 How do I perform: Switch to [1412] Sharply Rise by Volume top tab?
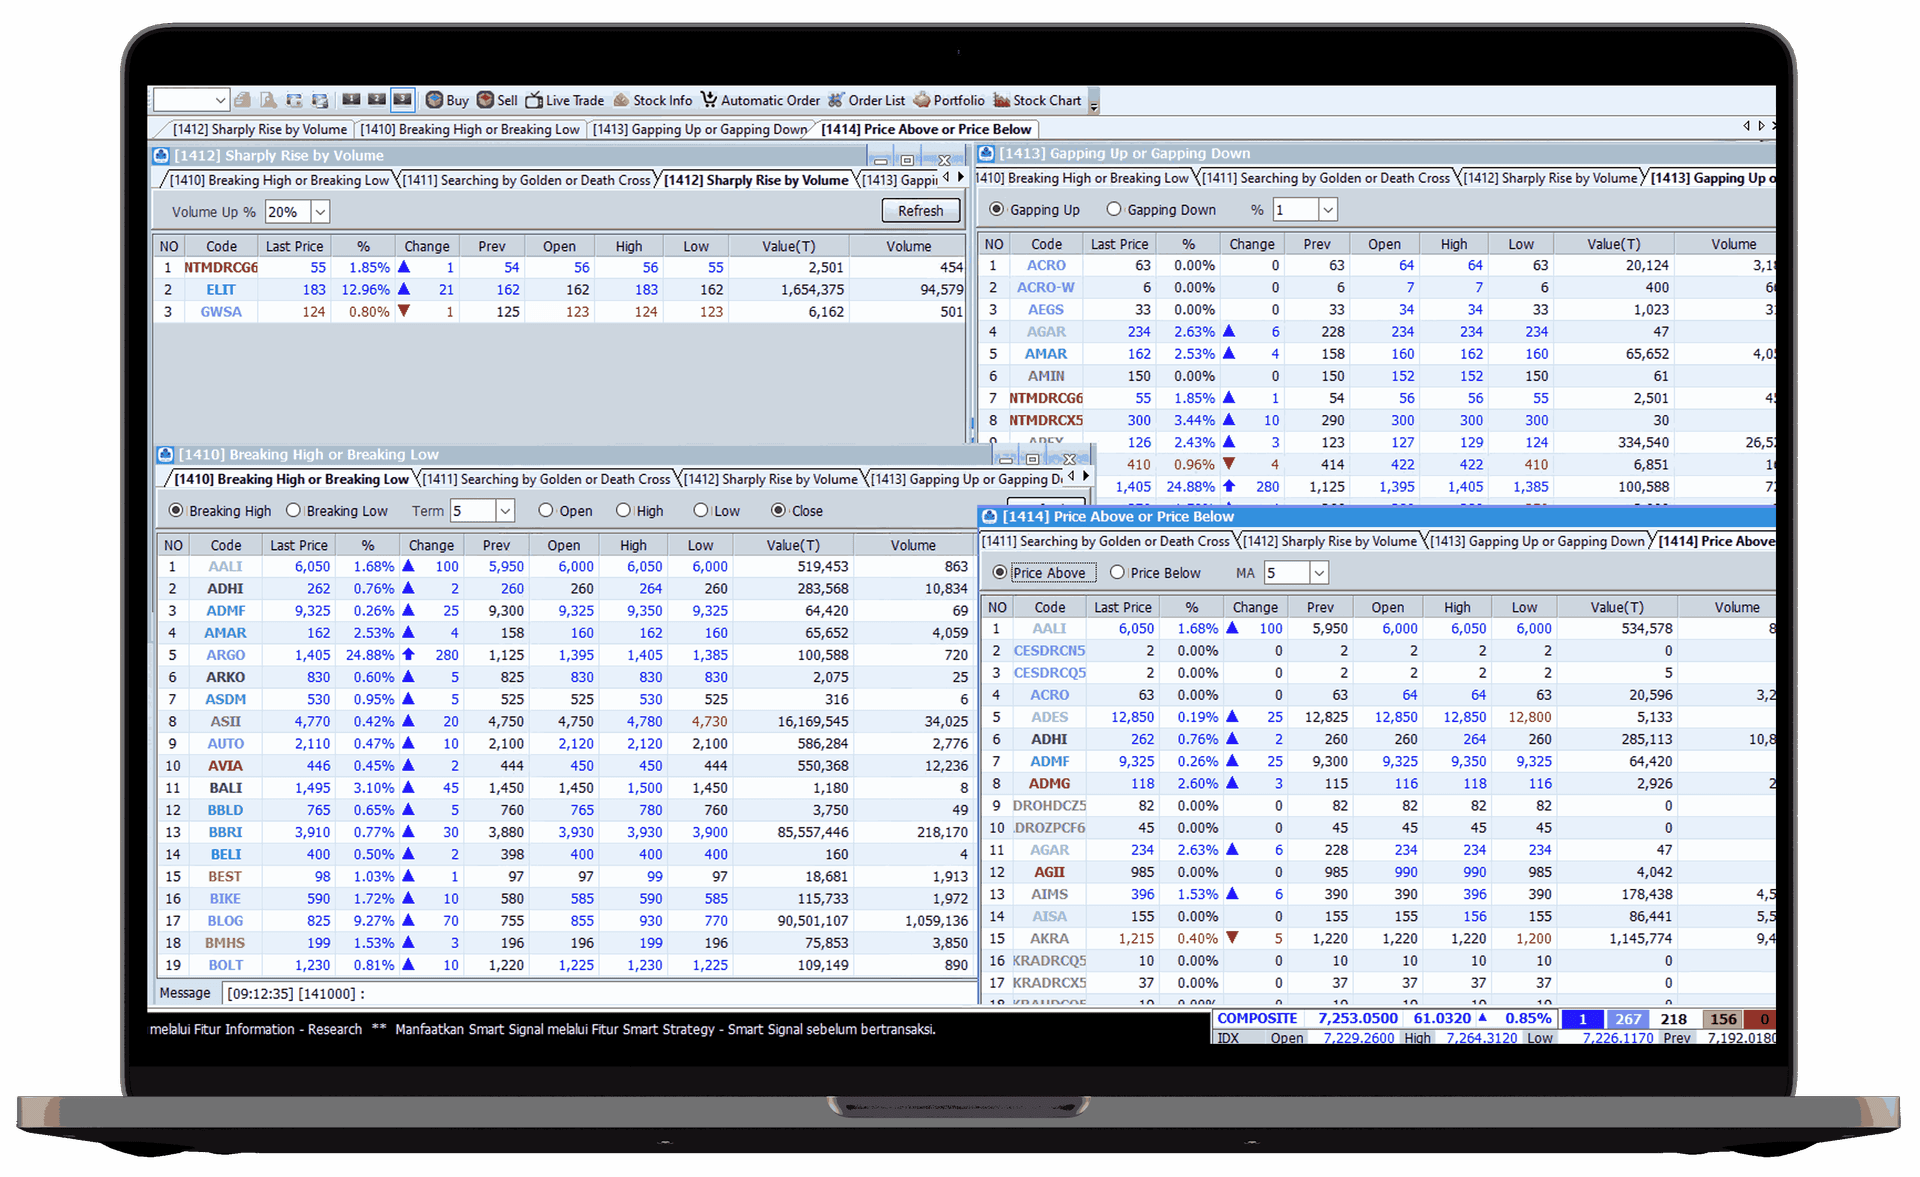coord(259,130)
